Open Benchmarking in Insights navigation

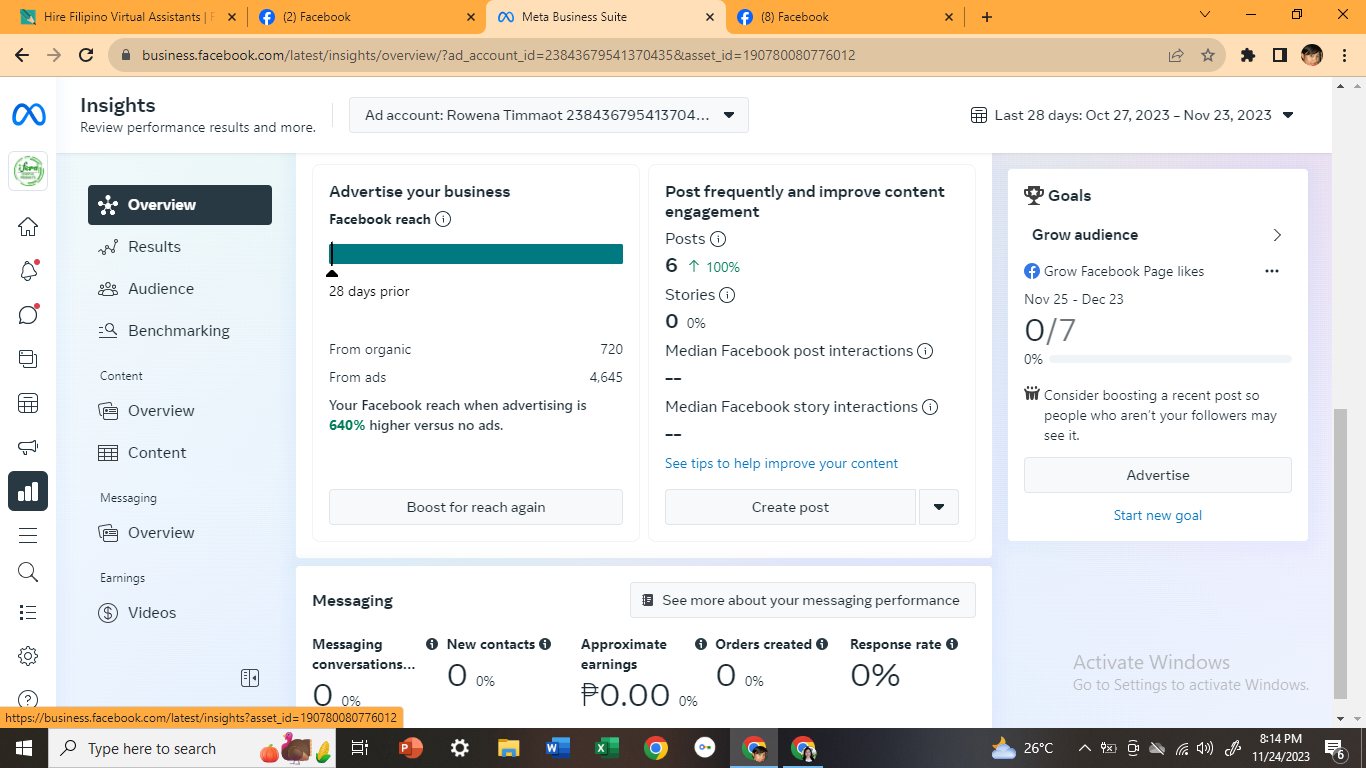tap(180, 331)
